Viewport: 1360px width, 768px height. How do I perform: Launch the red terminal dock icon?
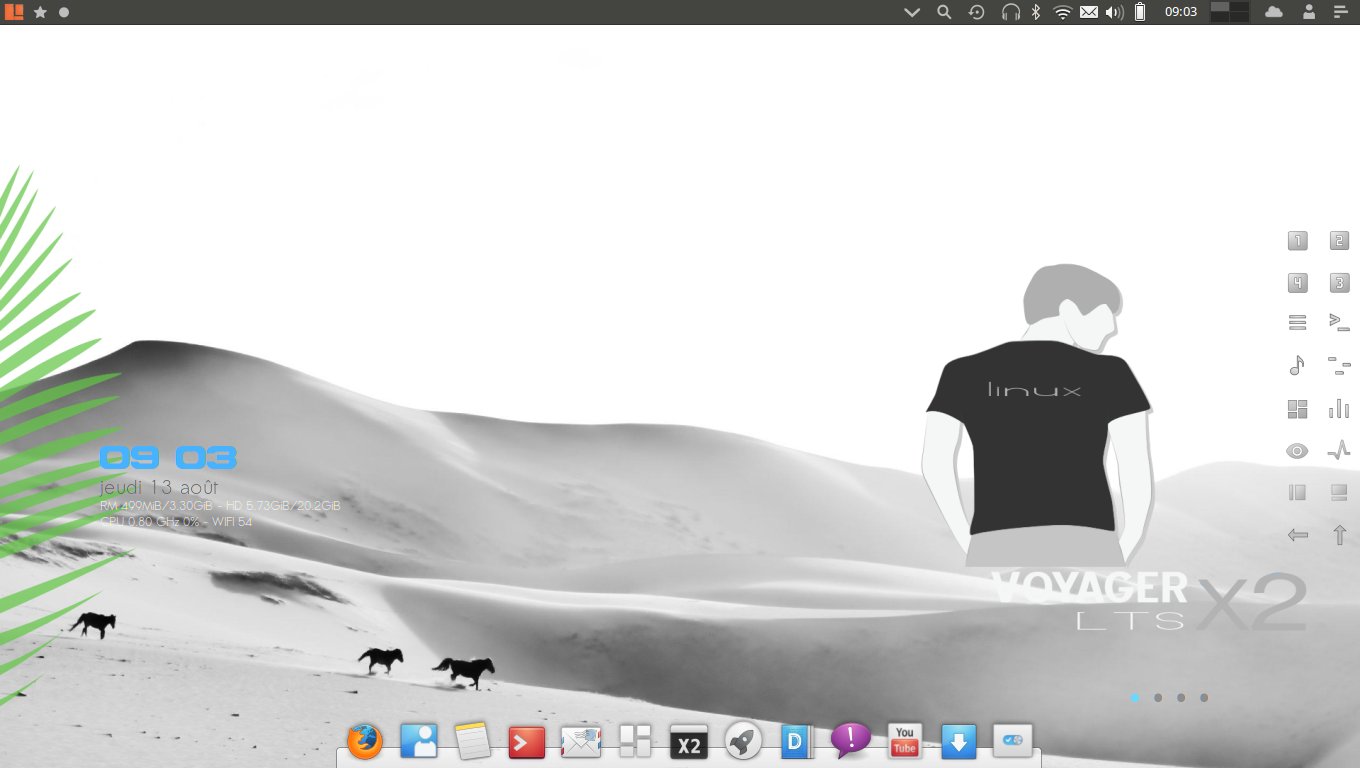[527, 741]
